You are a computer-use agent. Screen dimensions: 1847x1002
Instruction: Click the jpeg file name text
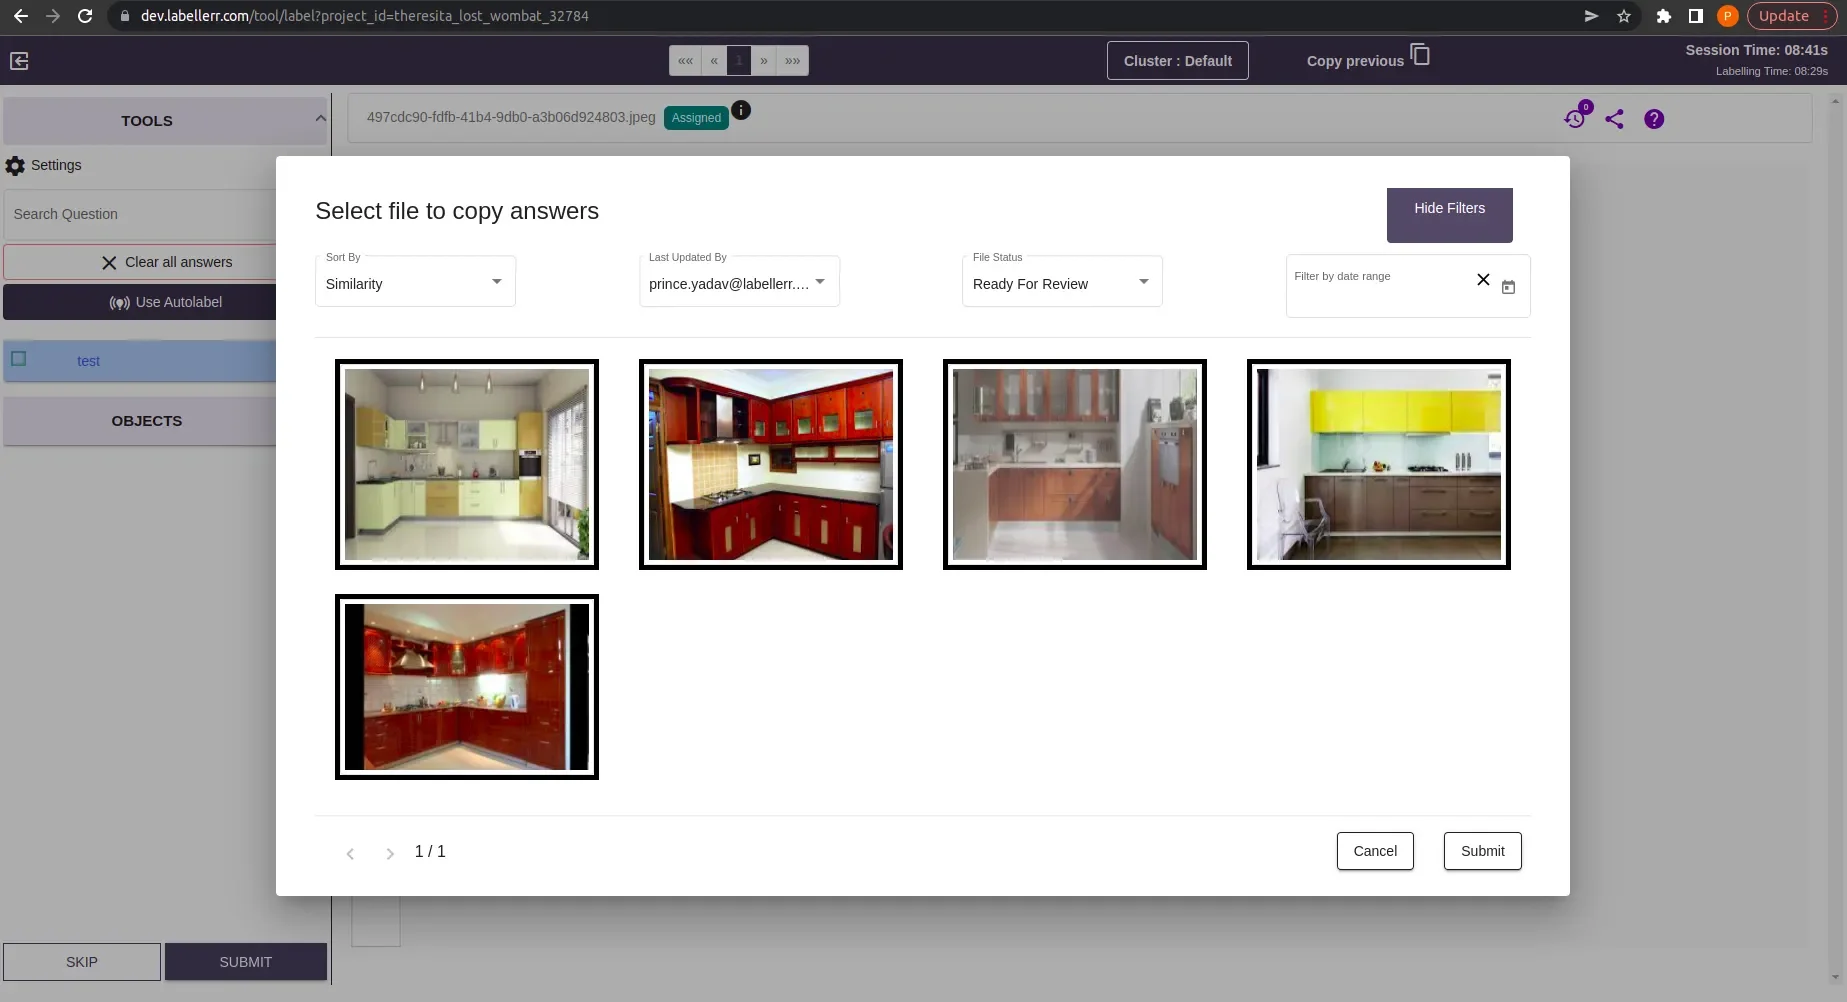[x=511, y=117]
